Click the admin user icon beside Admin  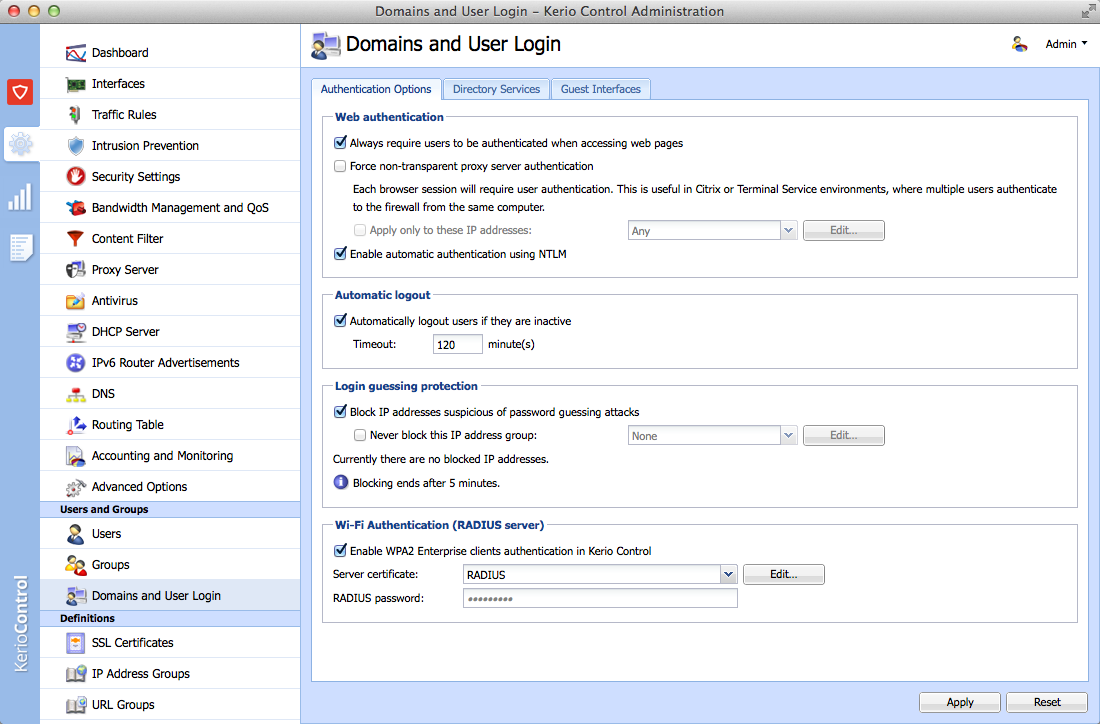[1019, 44]
